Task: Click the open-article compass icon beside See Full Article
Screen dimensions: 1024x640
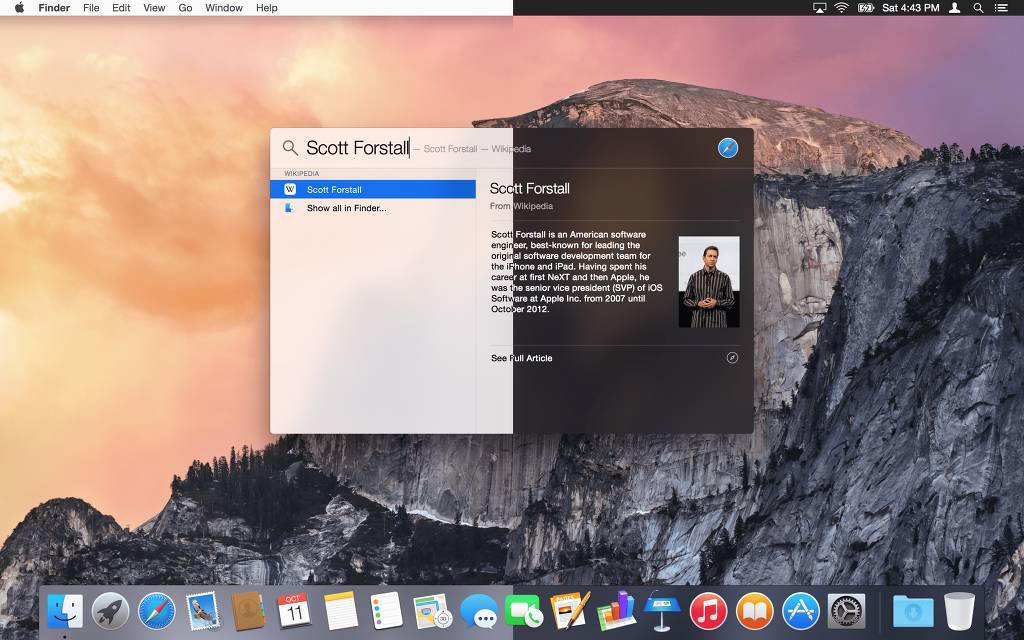Action: 732,358
